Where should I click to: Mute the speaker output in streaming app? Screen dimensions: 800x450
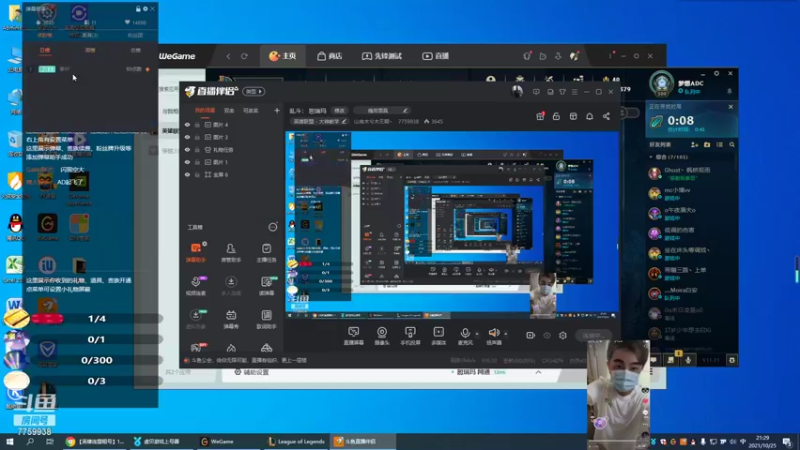click(x=494, y=336)
